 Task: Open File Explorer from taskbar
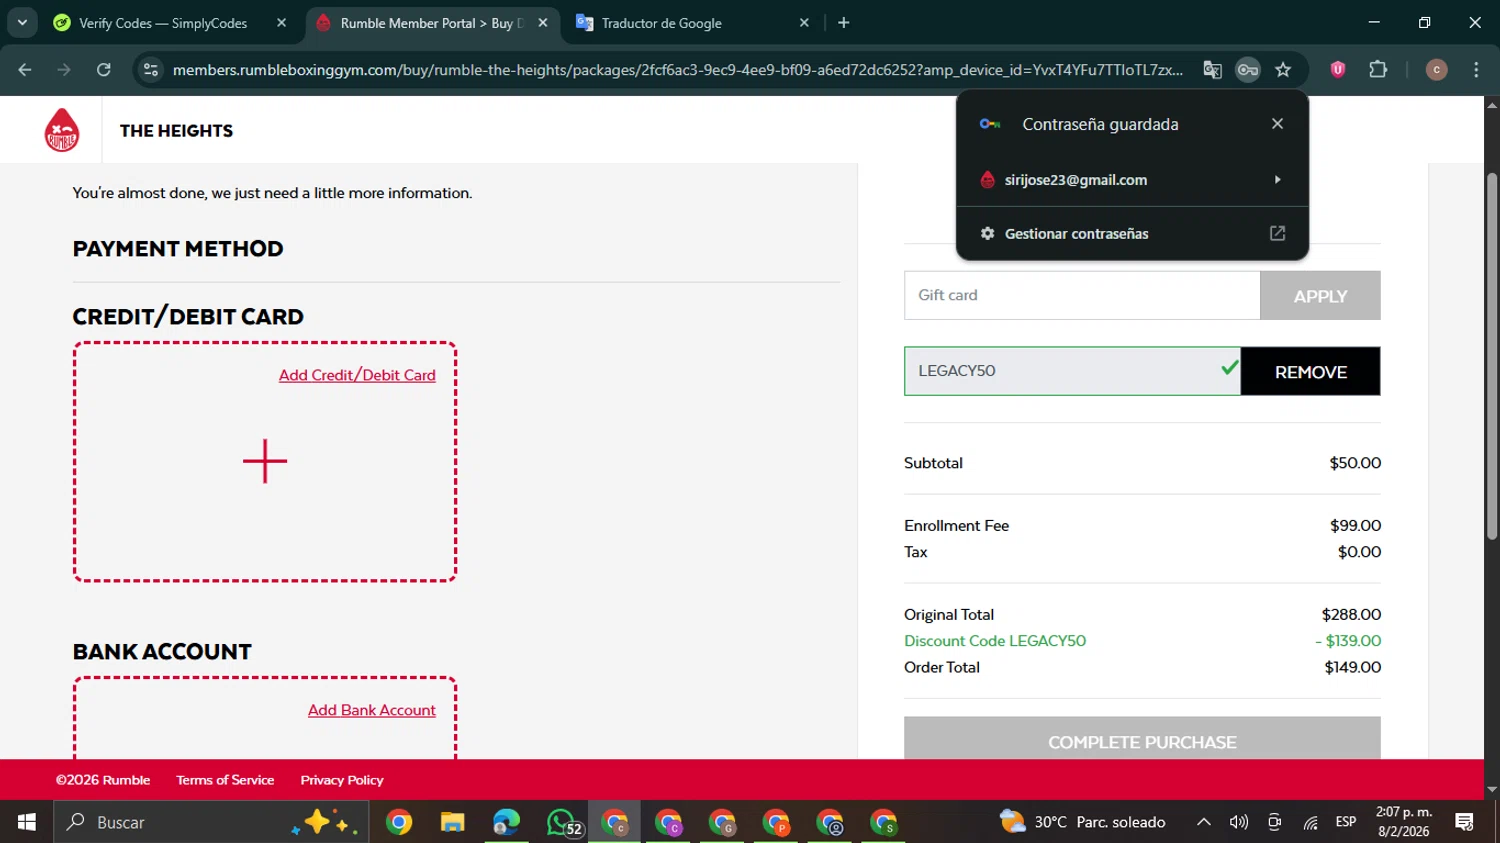click(452, 822)
